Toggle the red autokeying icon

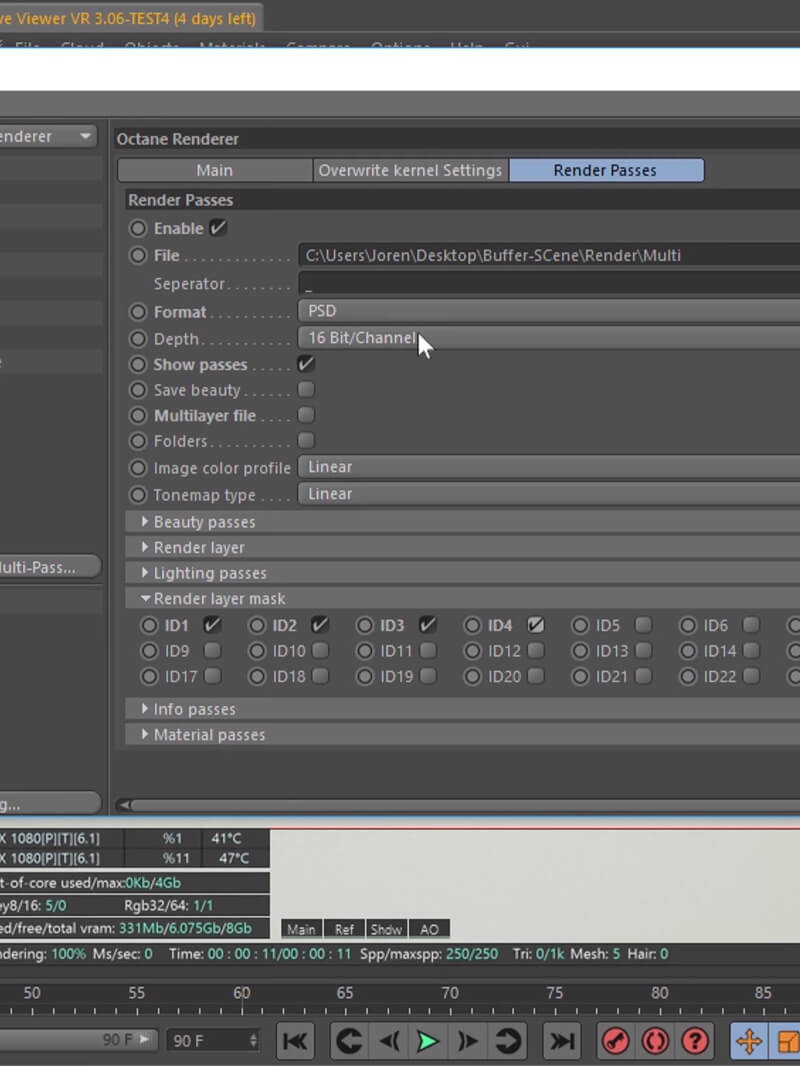coord(655,1041)
